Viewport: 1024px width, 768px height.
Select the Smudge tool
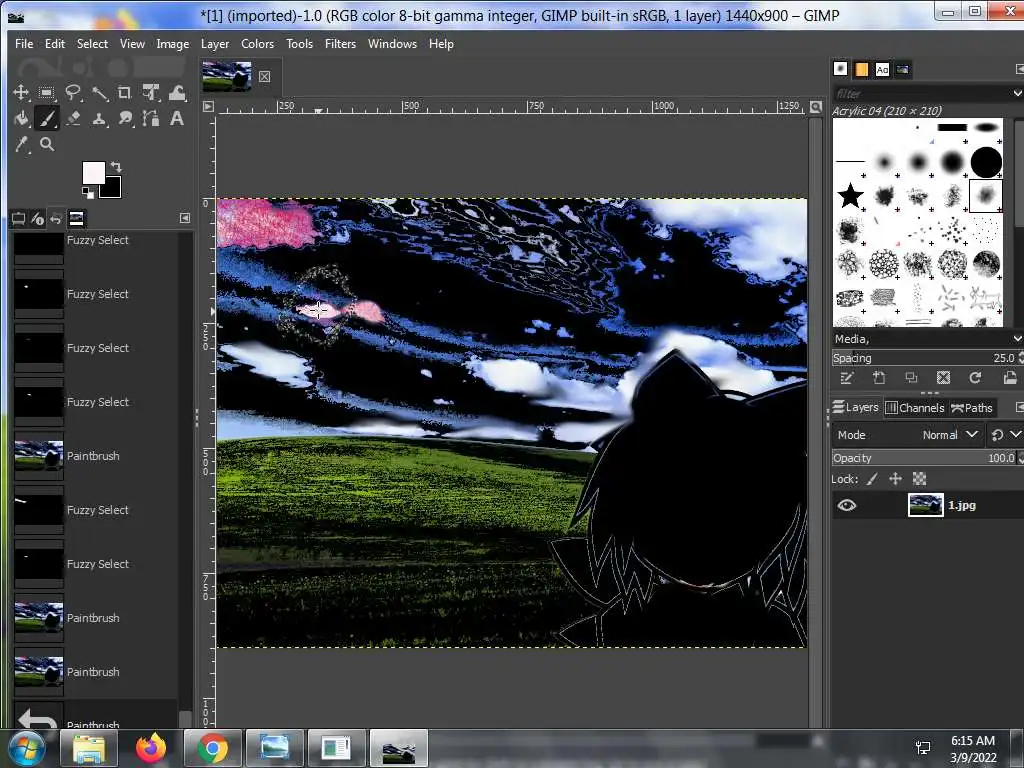(x=125, y=118)
